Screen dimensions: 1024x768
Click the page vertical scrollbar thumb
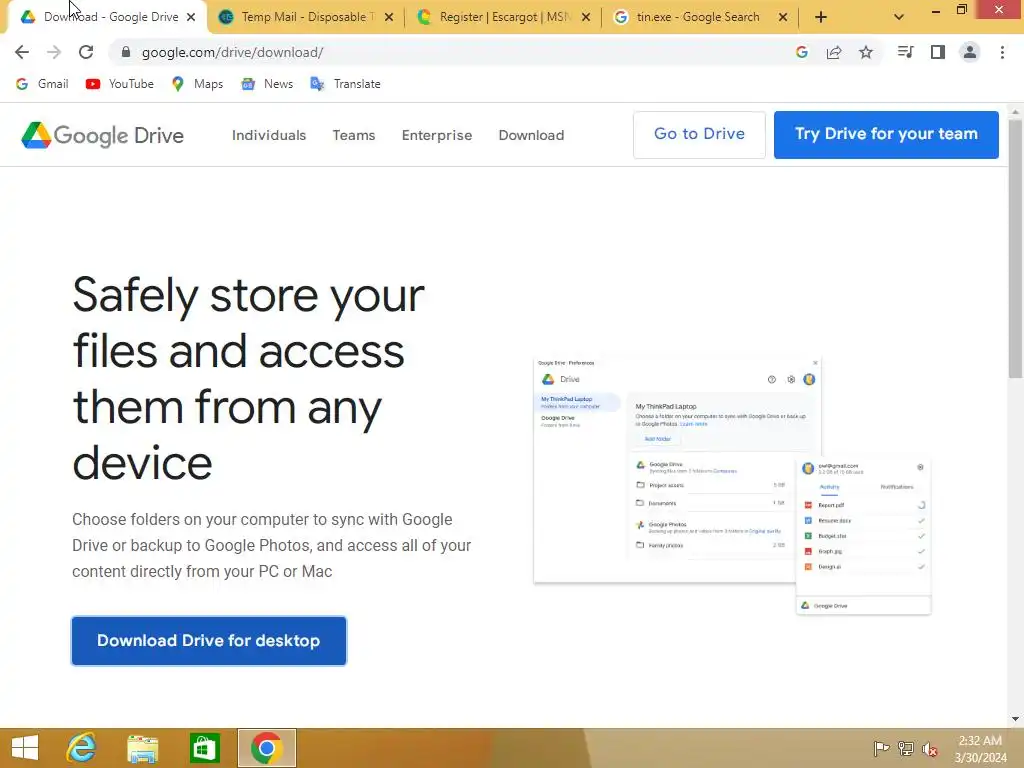pyautogui.click(x=1015, y=248)
